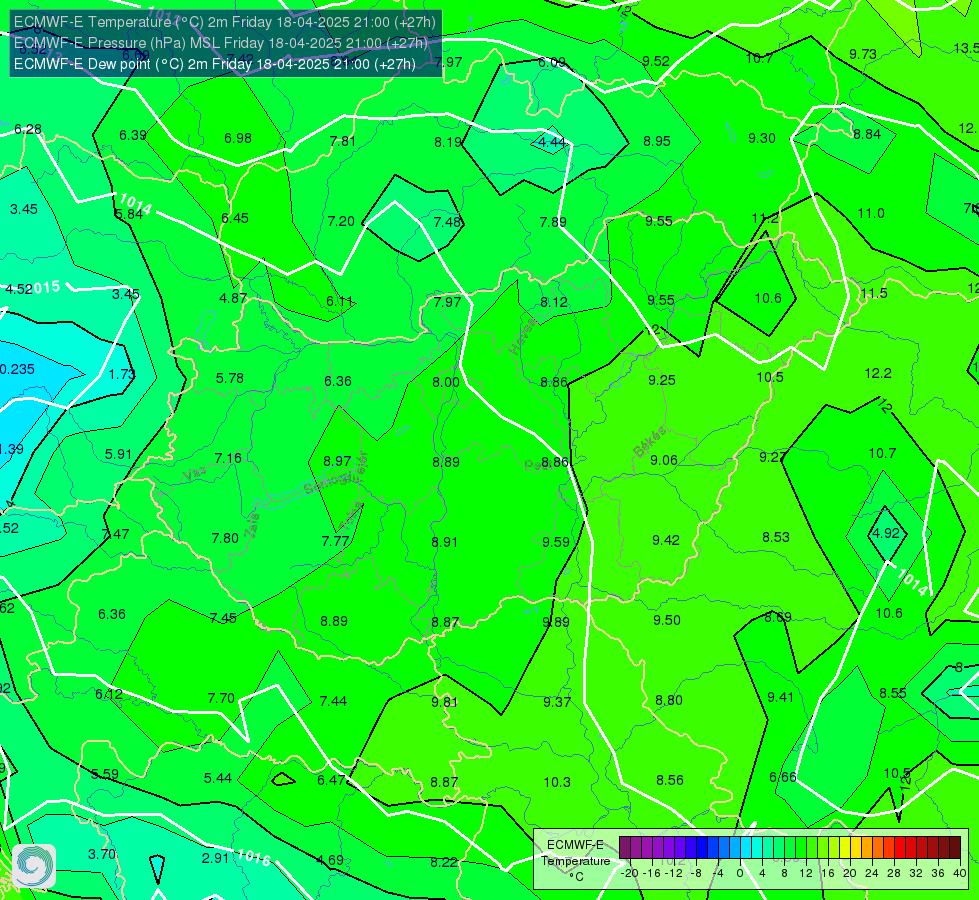Click the 8.95 grid value
979x900 pixels.
[x=657, y=141]
